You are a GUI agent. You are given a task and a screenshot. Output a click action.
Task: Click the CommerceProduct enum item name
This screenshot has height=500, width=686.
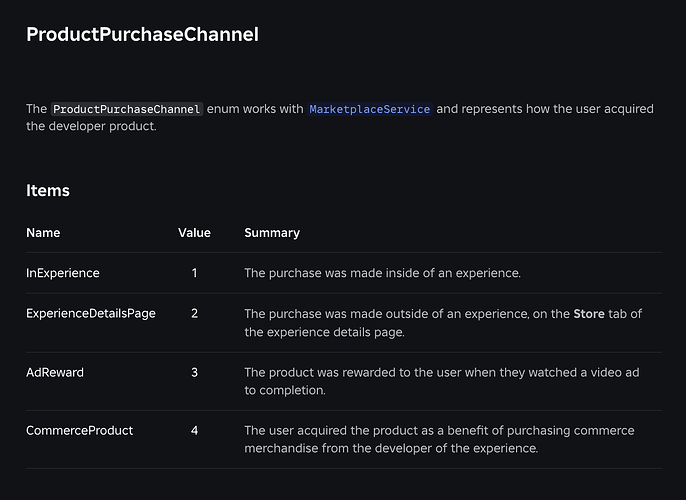click(x=80, y=430)
